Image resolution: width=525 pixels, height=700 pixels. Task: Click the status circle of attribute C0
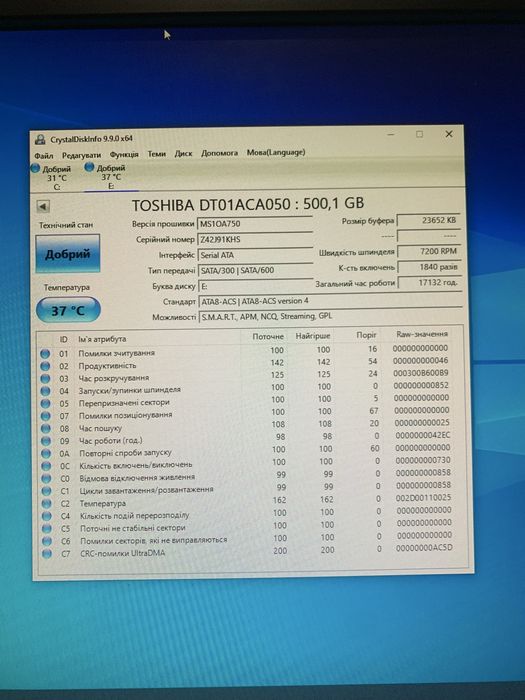(x=46, y=479)
